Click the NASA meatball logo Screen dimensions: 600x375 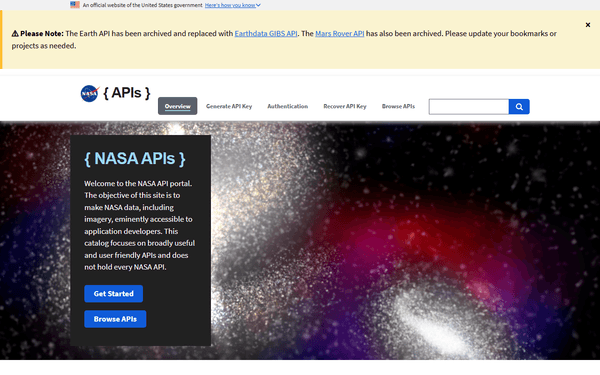[90, 93]
